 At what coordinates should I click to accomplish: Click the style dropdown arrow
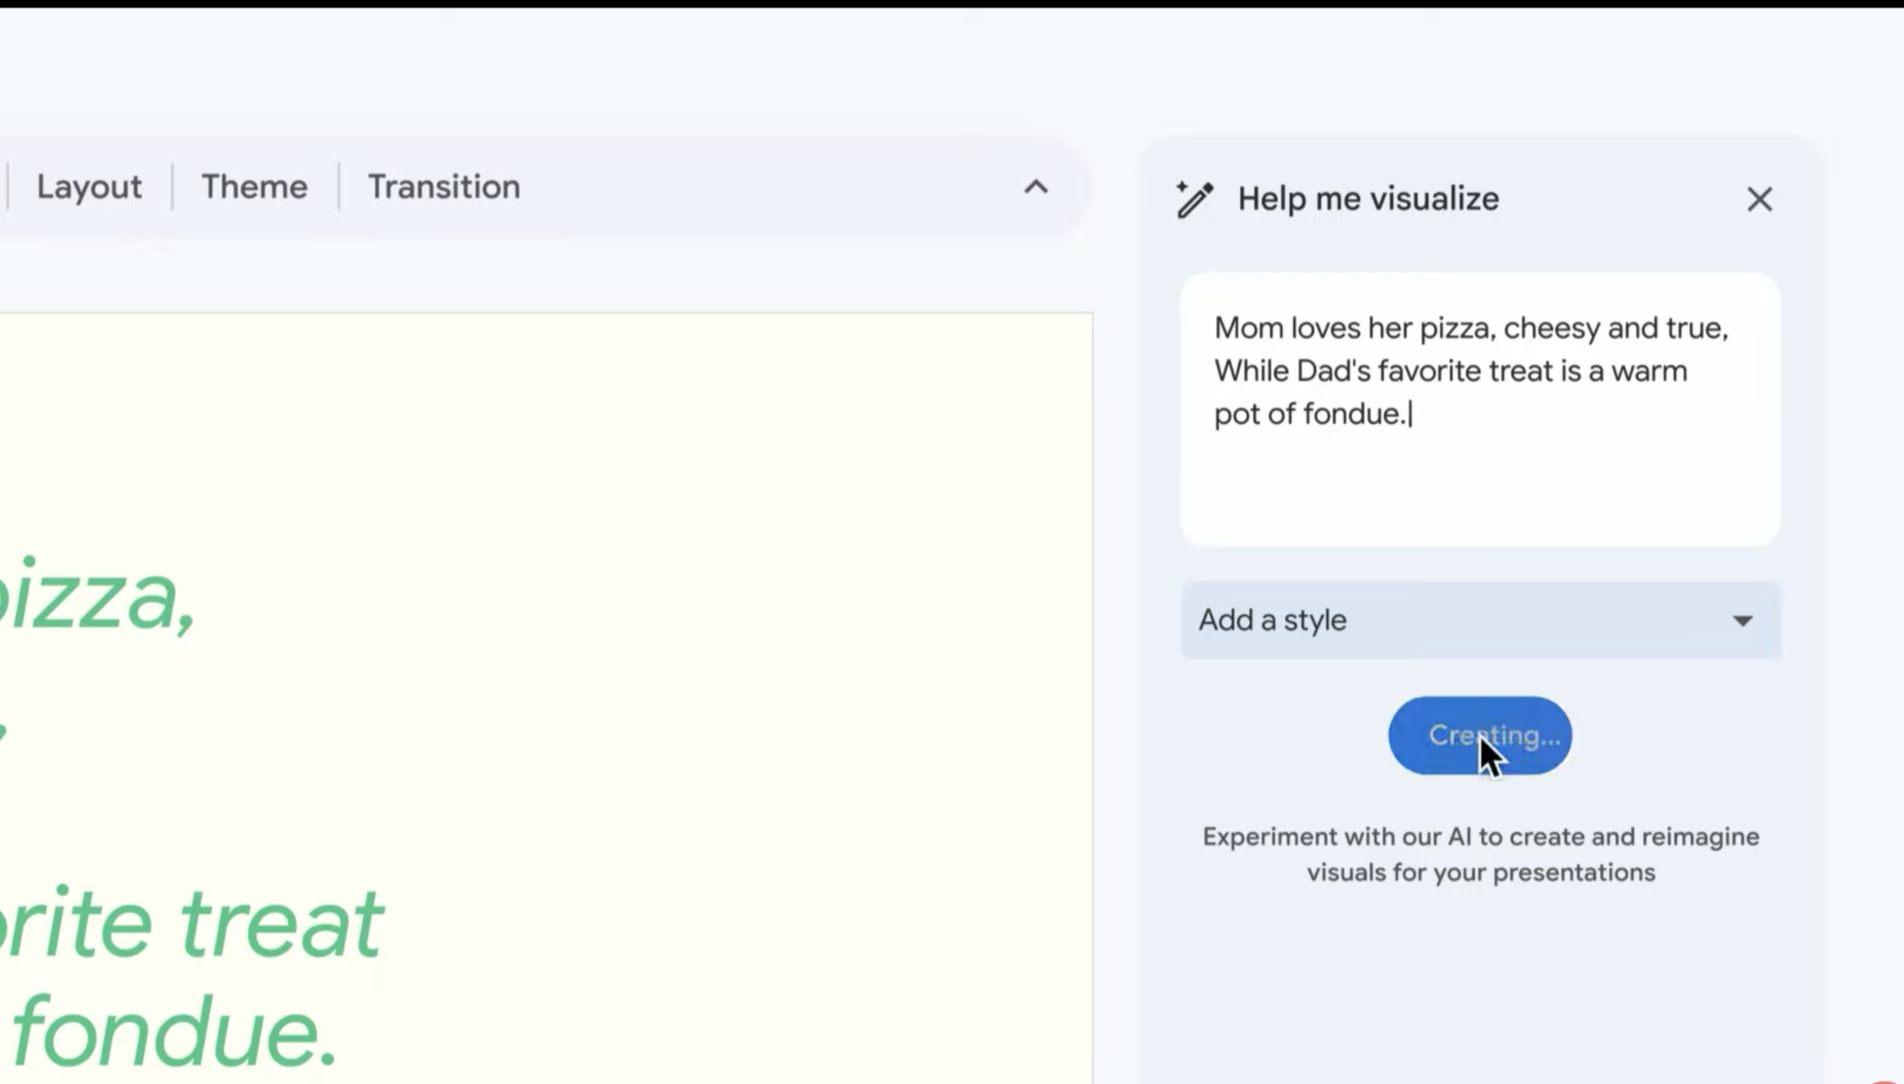tap(1742, 621)
